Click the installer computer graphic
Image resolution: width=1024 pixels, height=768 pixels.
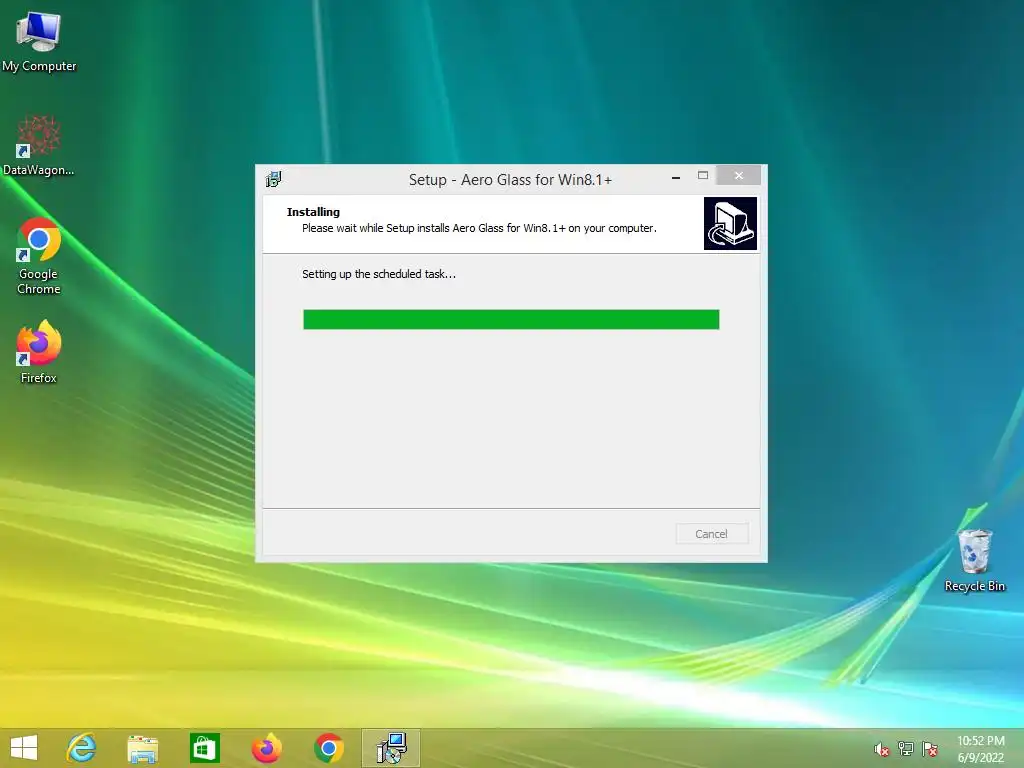pos(730,223)
